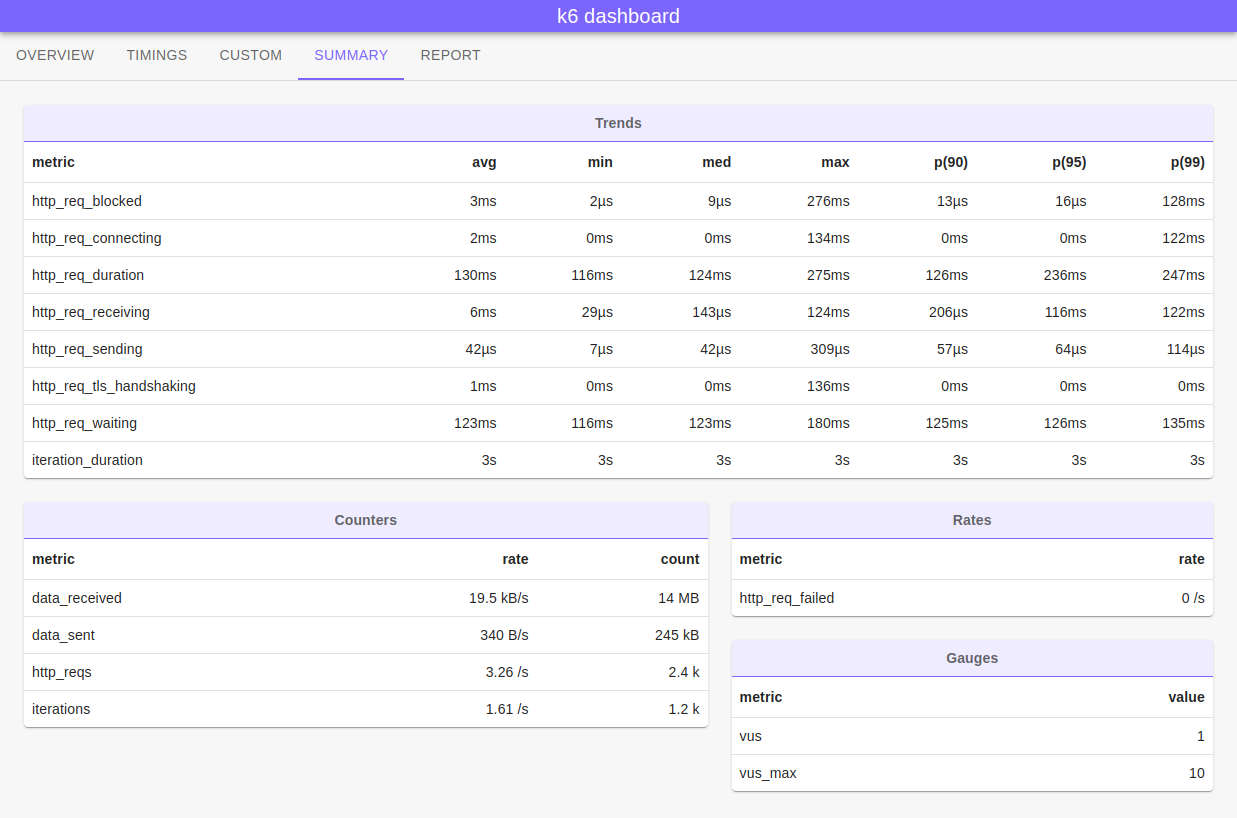Click the p(99) column header
The image size is (1237, 818).
click(x=1187, y=162)
